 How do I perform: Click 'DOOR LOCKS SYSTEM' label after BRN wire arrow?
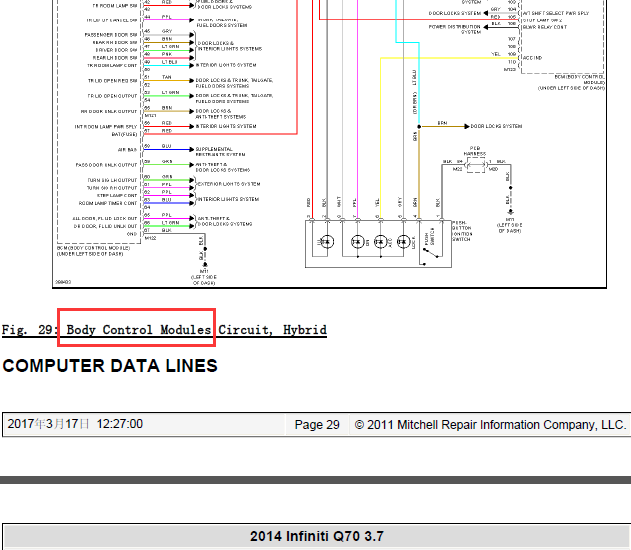pyautogui.click(x=496, y=126)
